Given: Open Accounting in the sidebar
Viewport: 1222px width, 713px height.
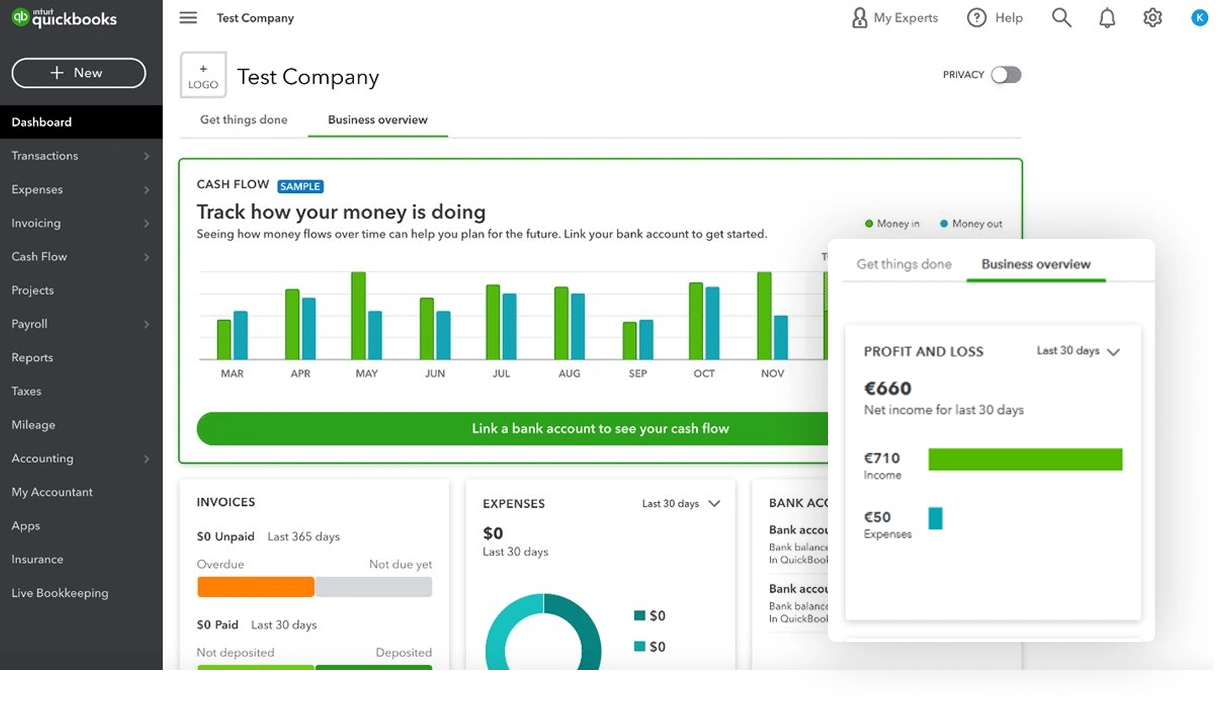Looking at the screenshot, I should click(x=42, y=458).
